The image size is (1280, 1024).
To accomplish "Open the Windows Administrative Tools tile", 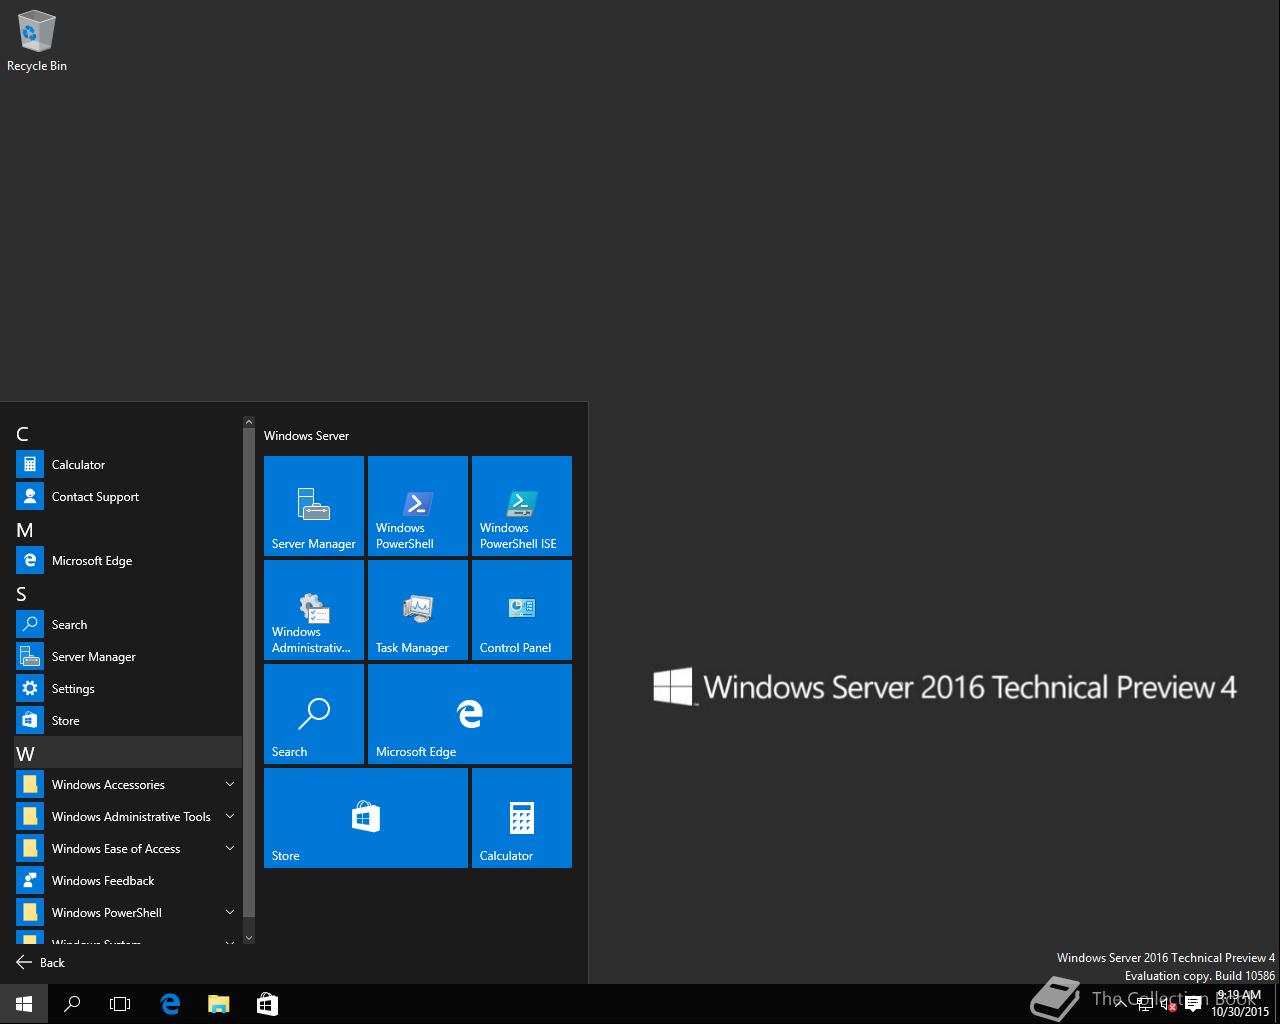I will pos(314,610).
